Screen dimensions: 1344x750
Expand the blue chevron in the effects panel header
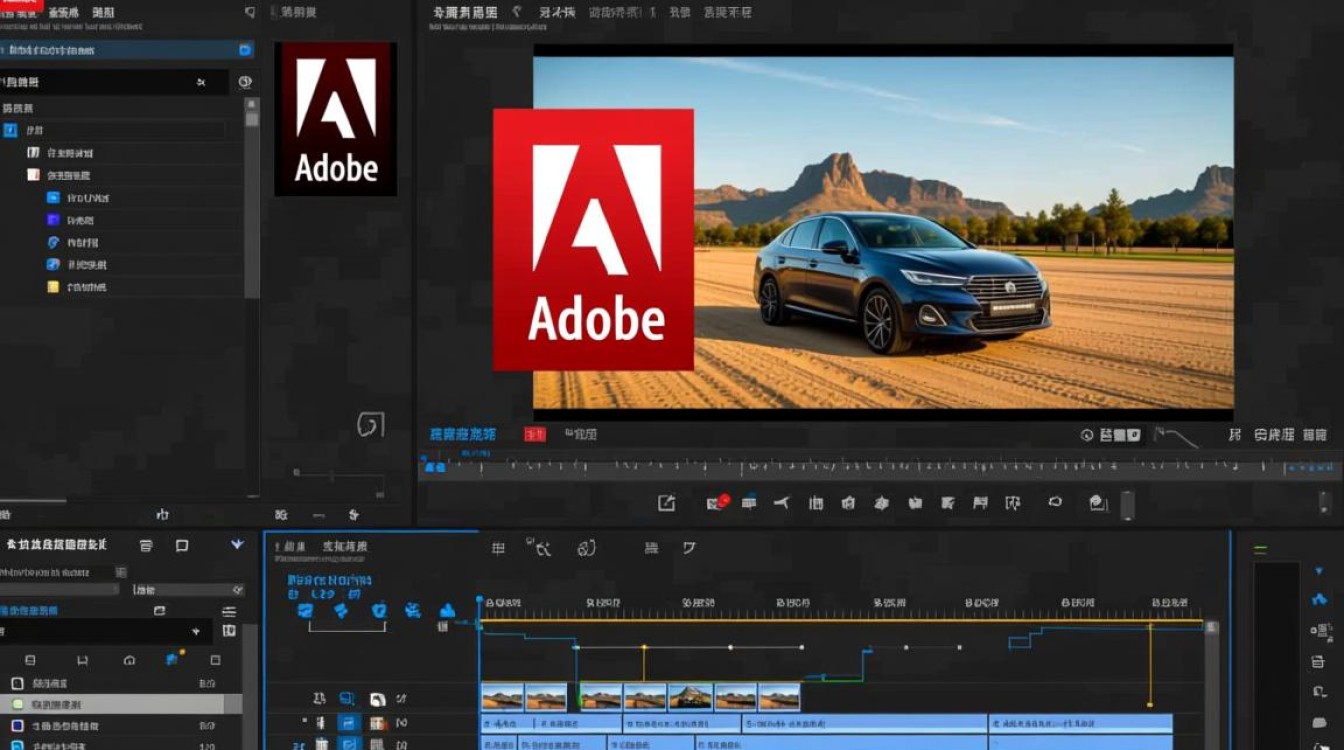(x=237, y=545)
